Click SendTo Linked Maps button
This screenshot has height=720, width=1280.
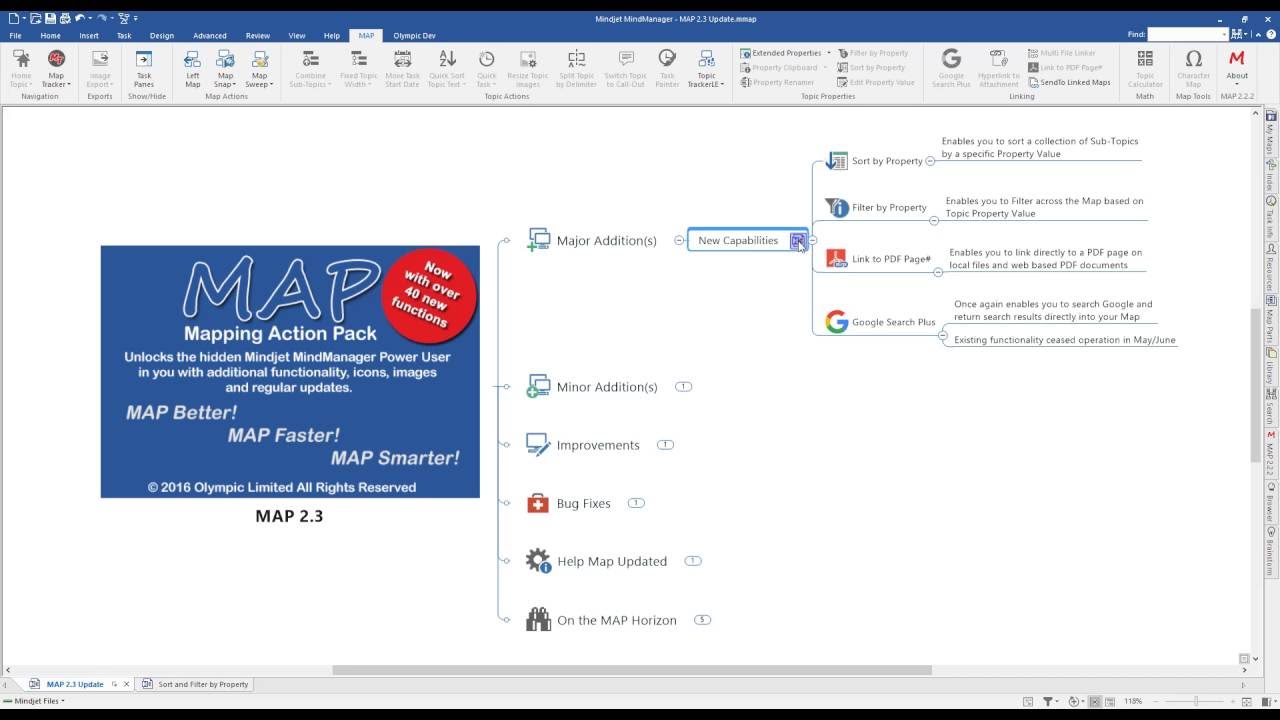1069,82
